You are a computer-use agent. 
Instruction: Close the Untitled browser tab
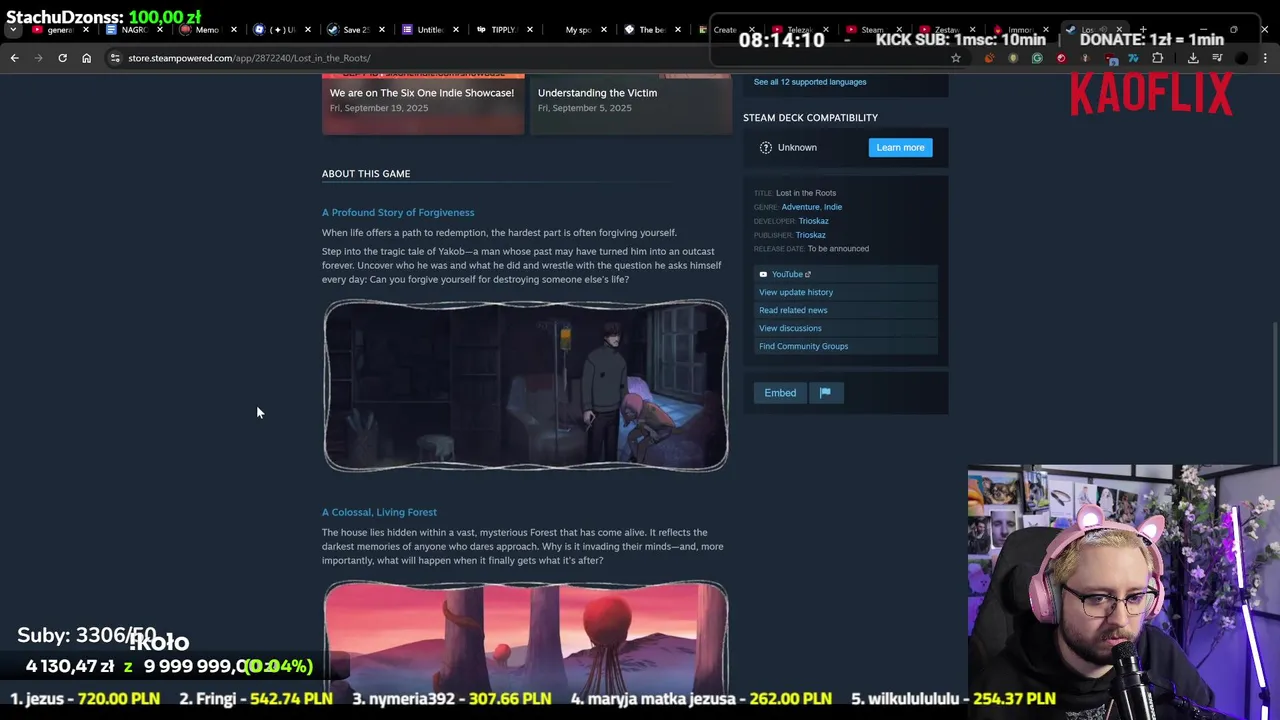click(x=456, y=30)
